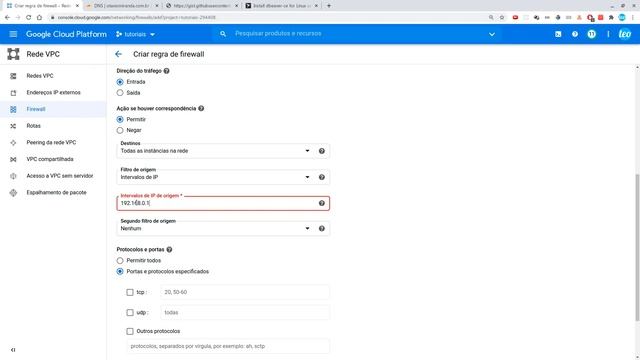The width and height of the screenshot is (640, 360).
Task: Enable the tcp checkbox
Action: click(130, 292)
